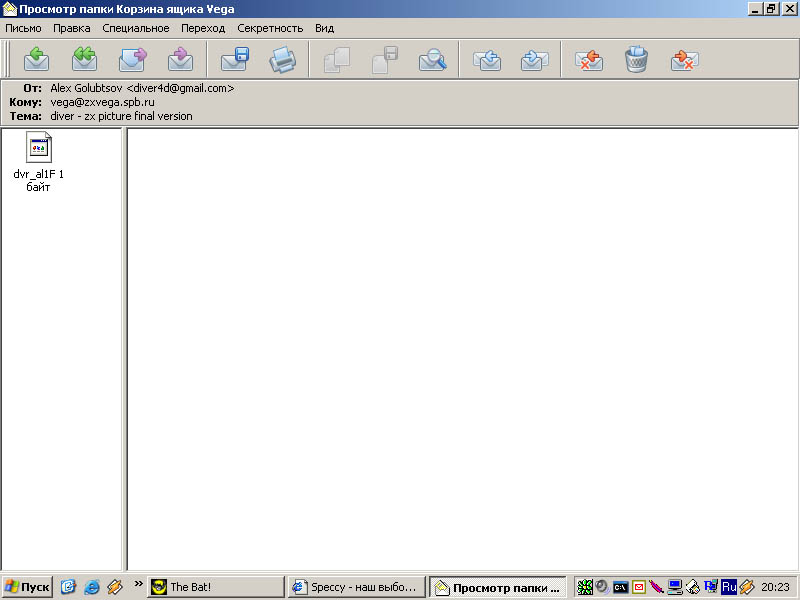Open the Ru language indicator in tray
The image size is (800, 600).
[728, 588]
